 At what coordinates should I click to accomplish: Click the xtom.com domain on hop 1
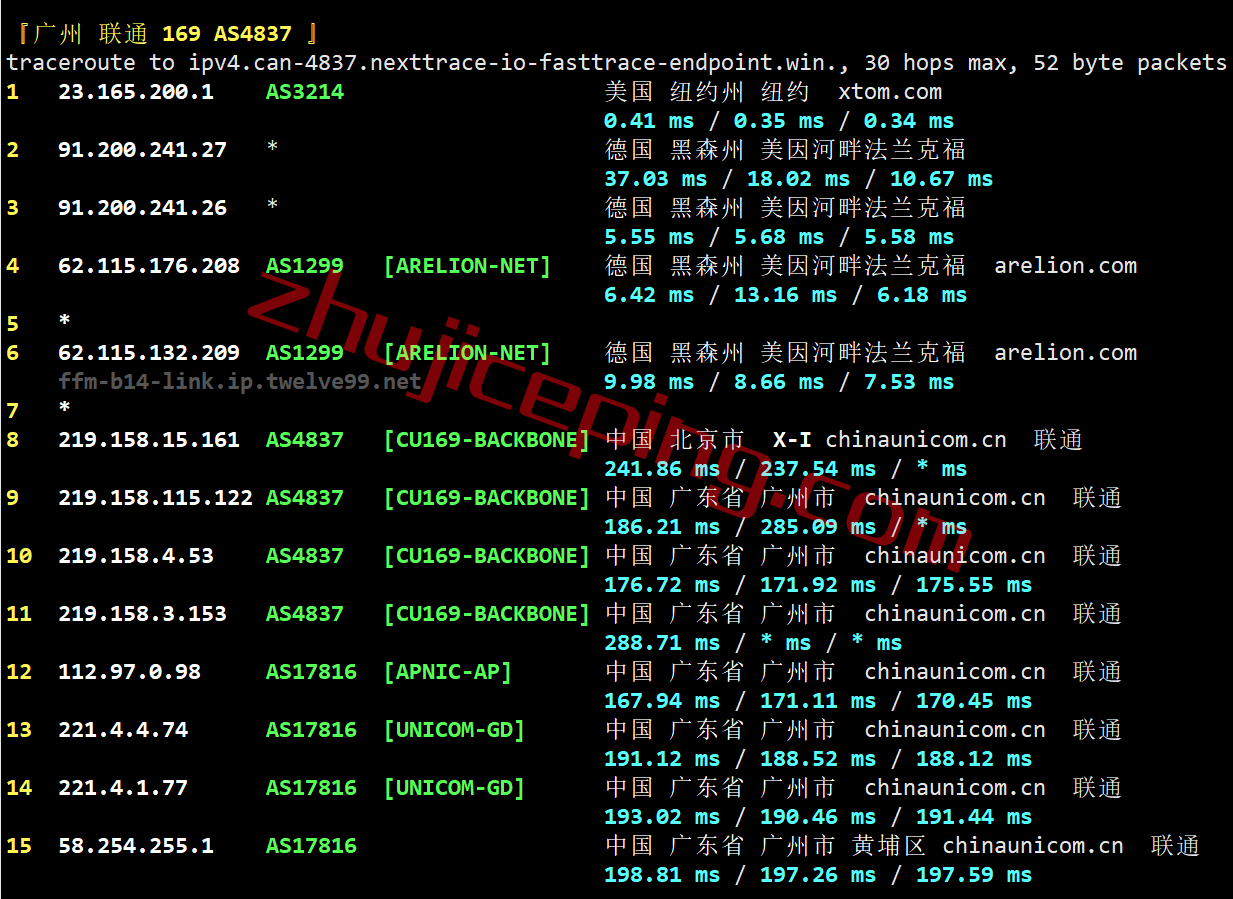890,92
